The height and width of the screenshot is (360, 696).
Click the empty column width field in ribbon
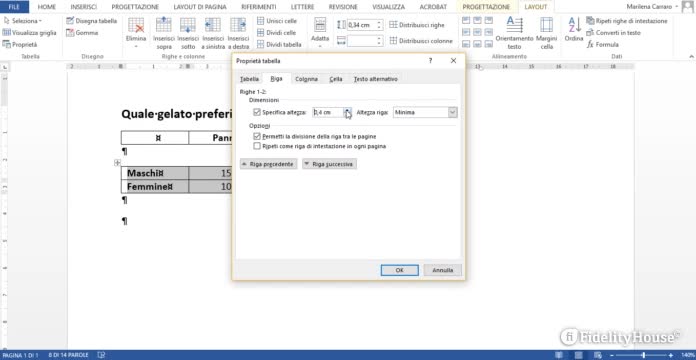point(361,41)
